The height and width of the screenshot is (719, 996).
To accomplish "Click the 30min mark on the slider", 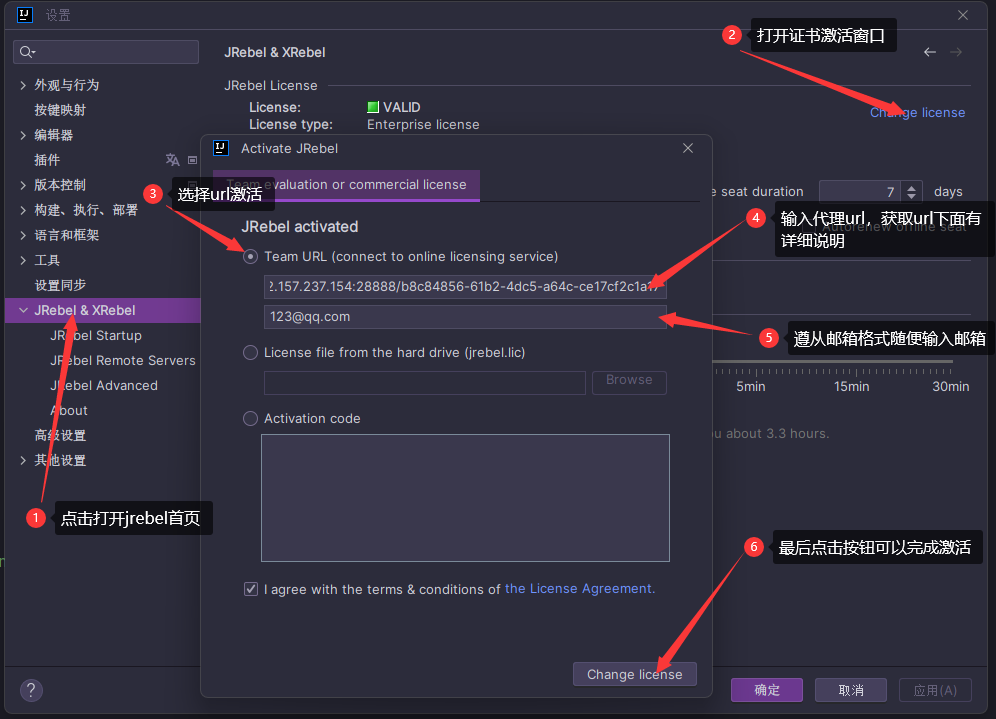I will [950, 386].
